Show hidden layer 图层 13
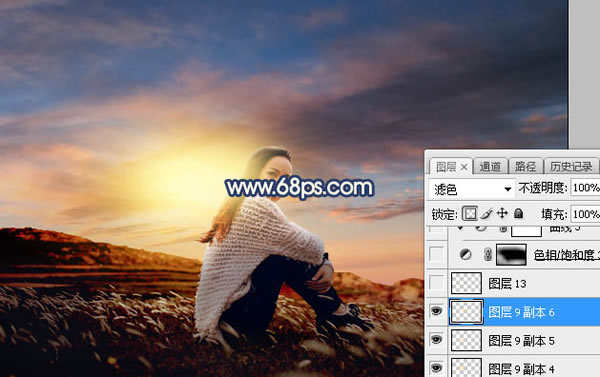 (x=436, y=283)
